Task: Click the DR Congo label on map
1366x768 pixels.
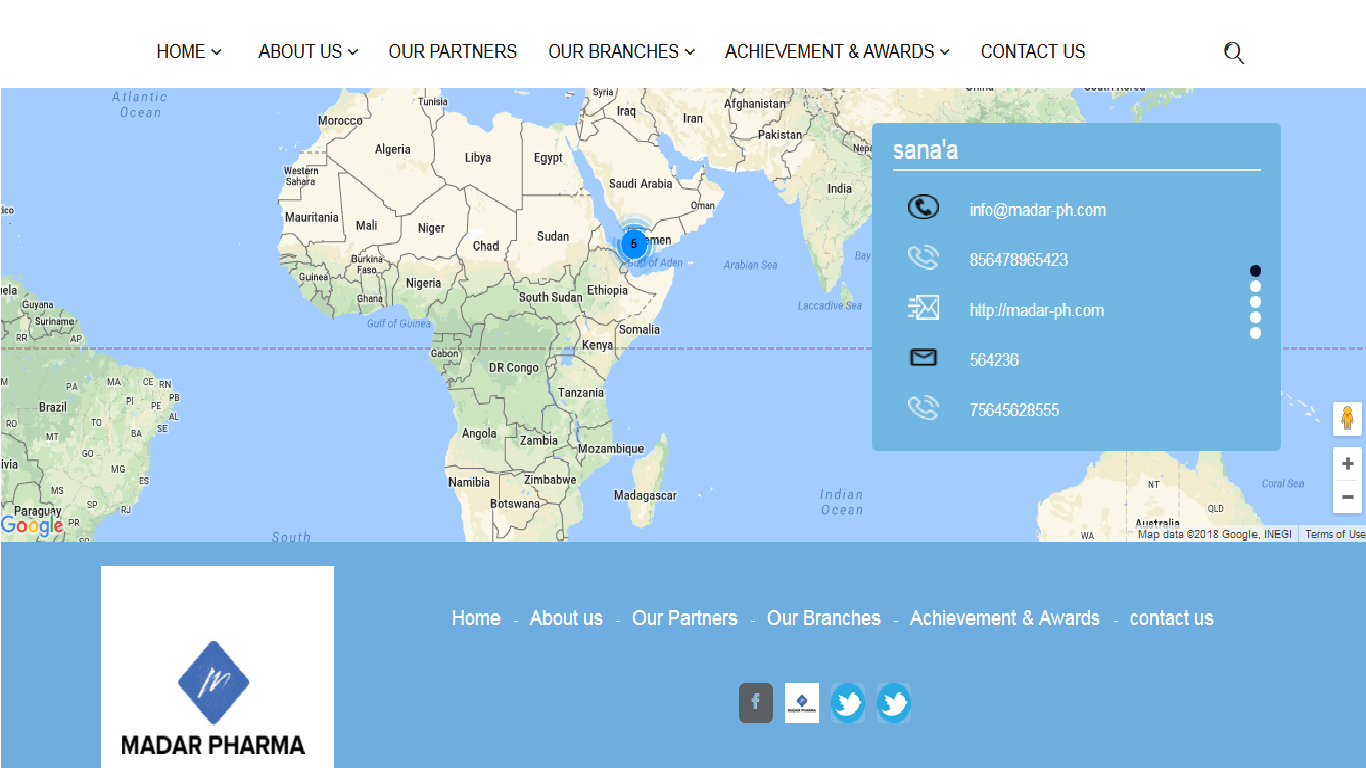Action: point(514,368)
